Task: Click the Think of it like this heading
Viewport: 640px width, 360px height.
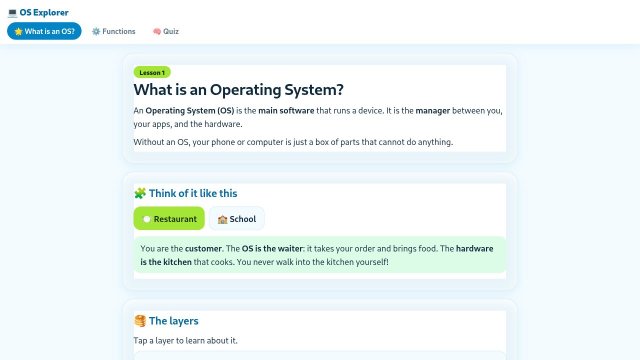Action: 193,193
